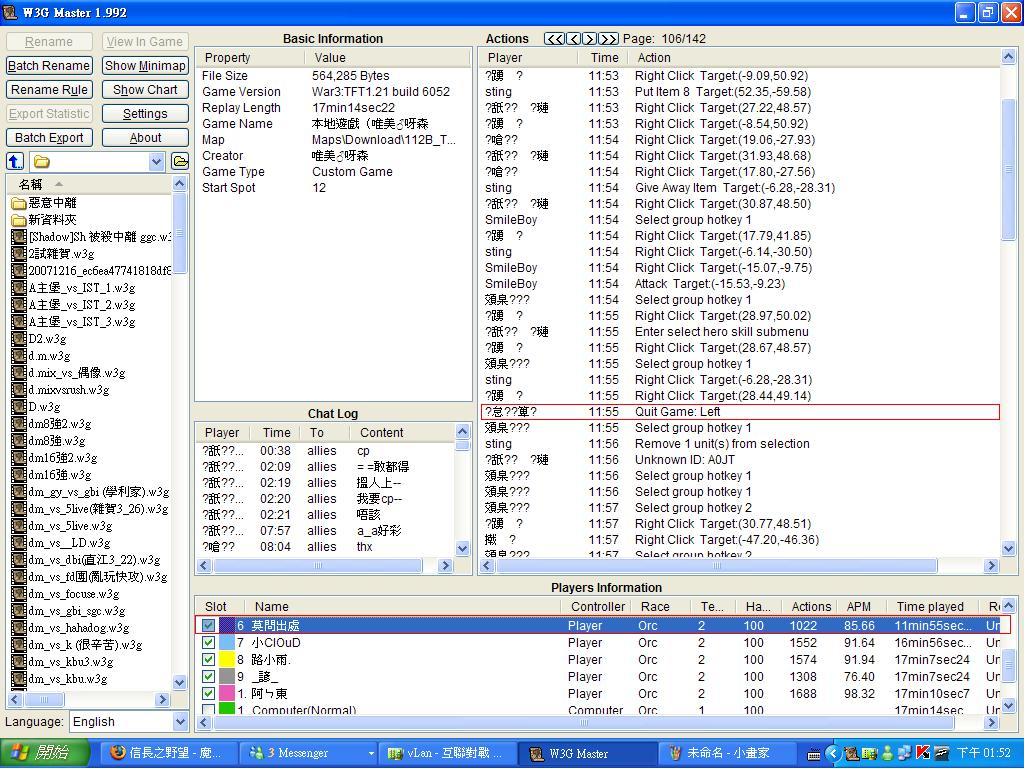1030x769 pixels.
Task: Go to previous Actions page
Action: click(x=573, y=39)
